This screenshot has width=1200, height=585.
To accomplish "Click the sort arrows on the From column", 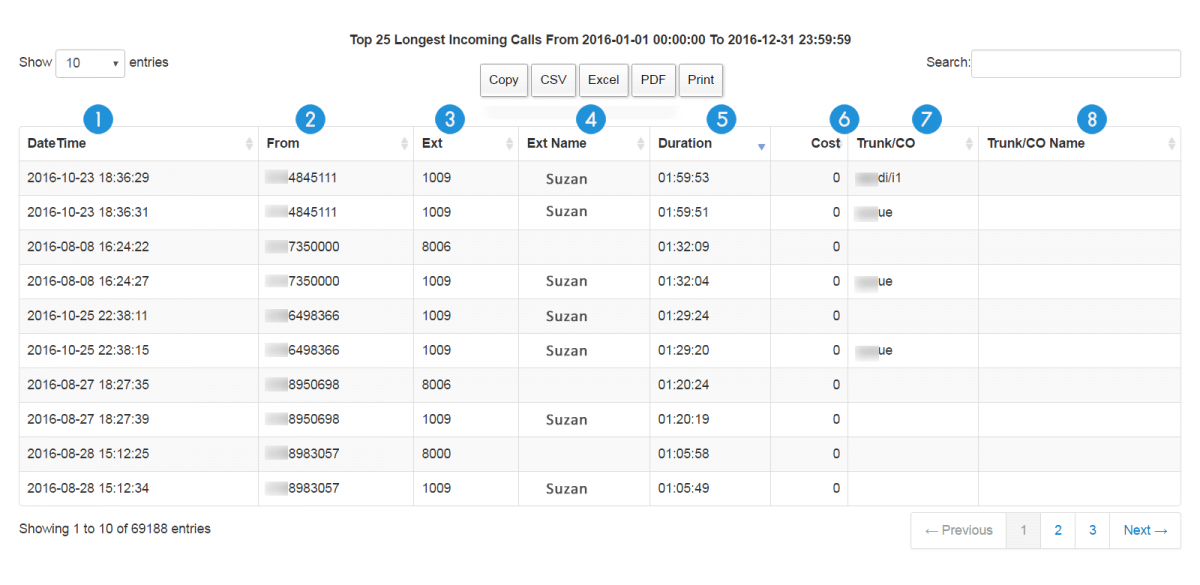I will point(404,143).
